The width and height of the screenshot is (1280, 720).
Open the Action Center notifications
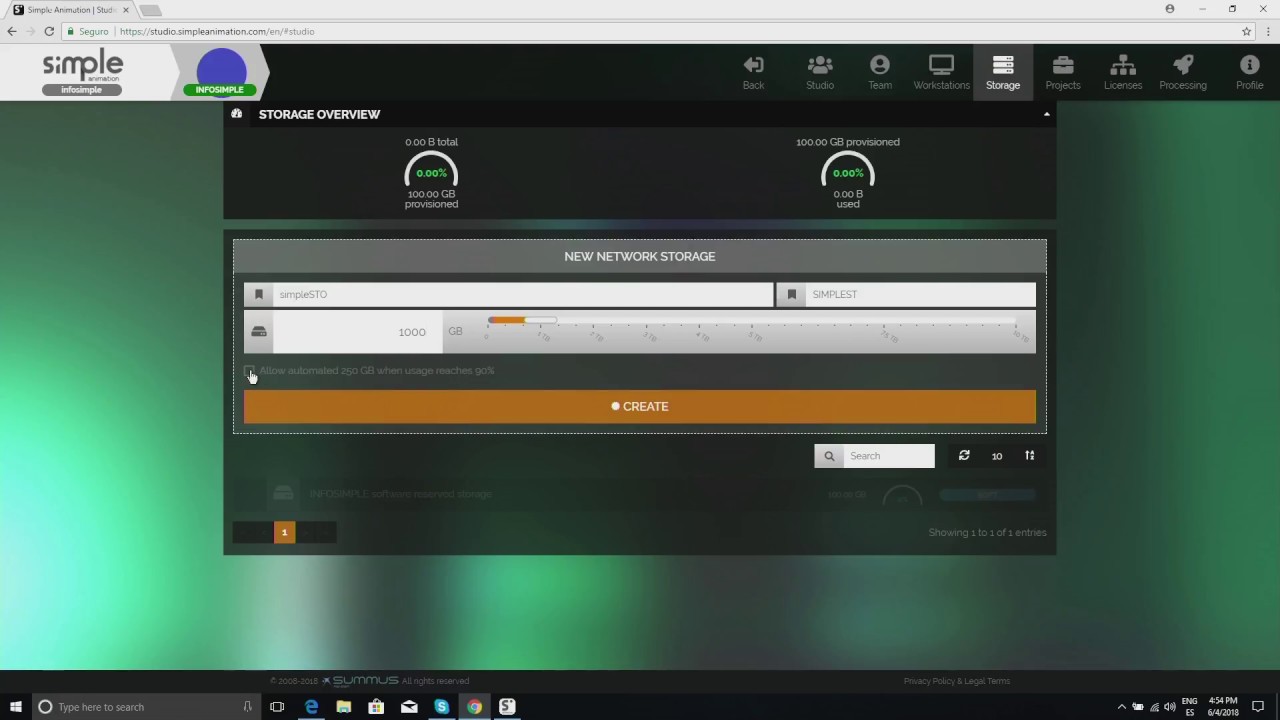[x=1258, y=706]
